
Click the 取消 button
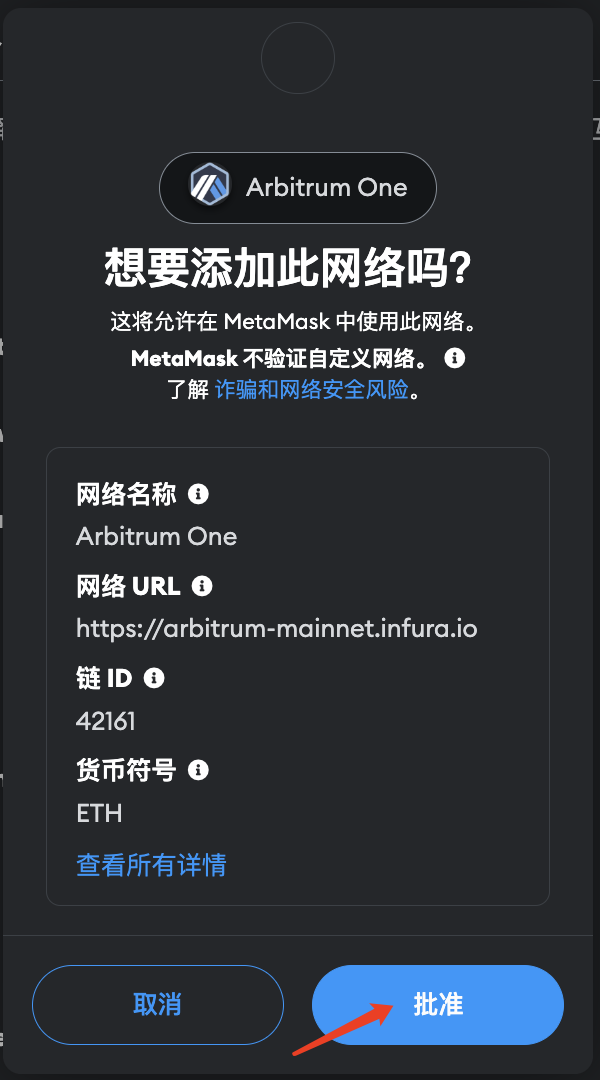pyautogui.click(x=158, y=1005)
